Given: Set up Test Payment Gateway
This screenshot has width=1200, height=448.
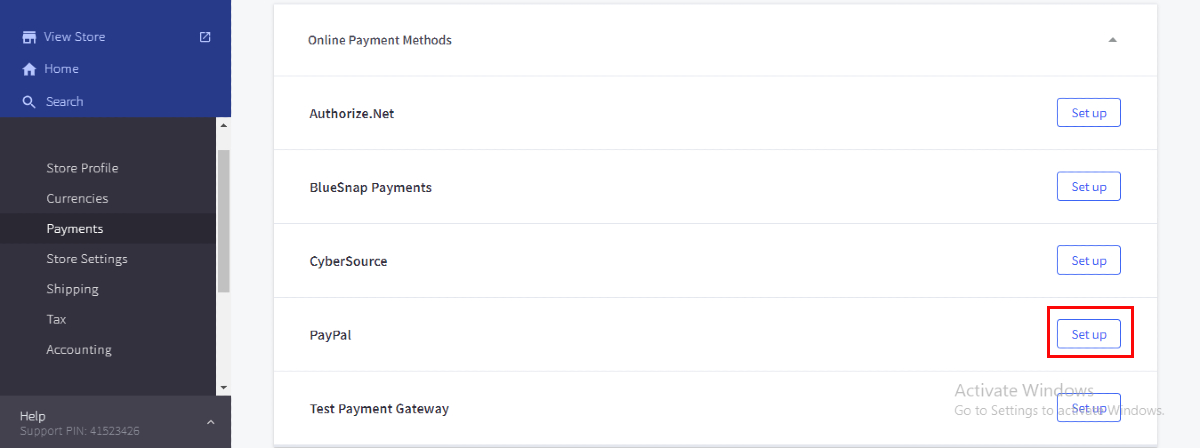Looking at the screenshot, I should point(1088,408).
